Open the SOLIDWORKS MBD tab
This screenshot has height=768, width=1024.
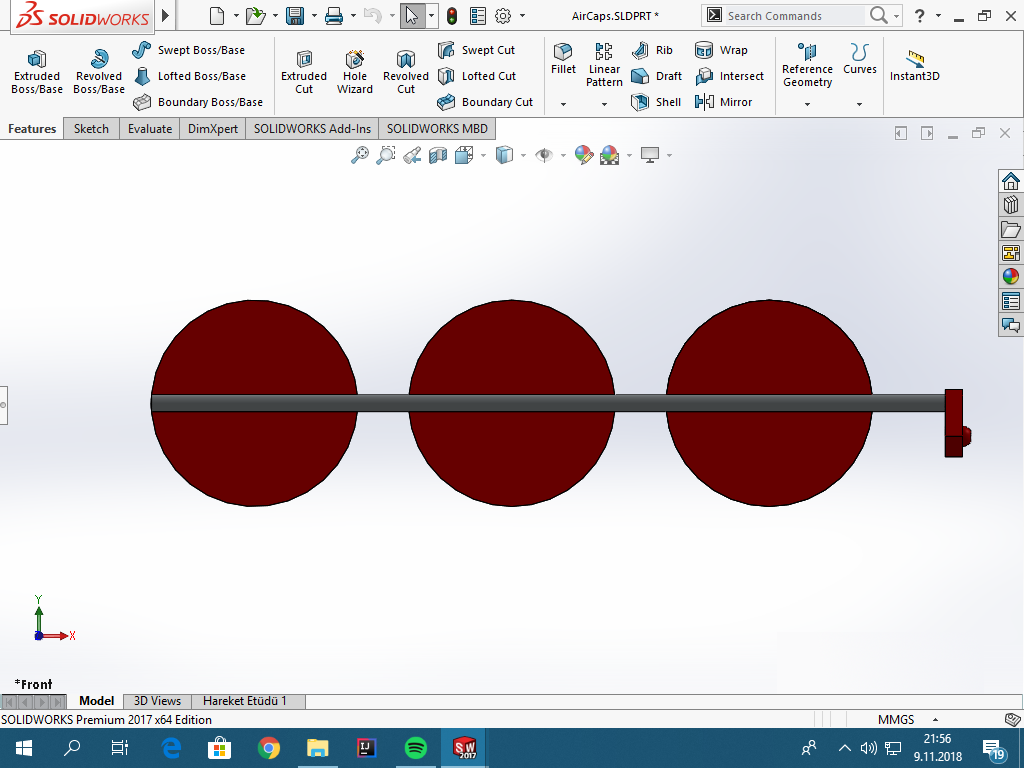437,129
